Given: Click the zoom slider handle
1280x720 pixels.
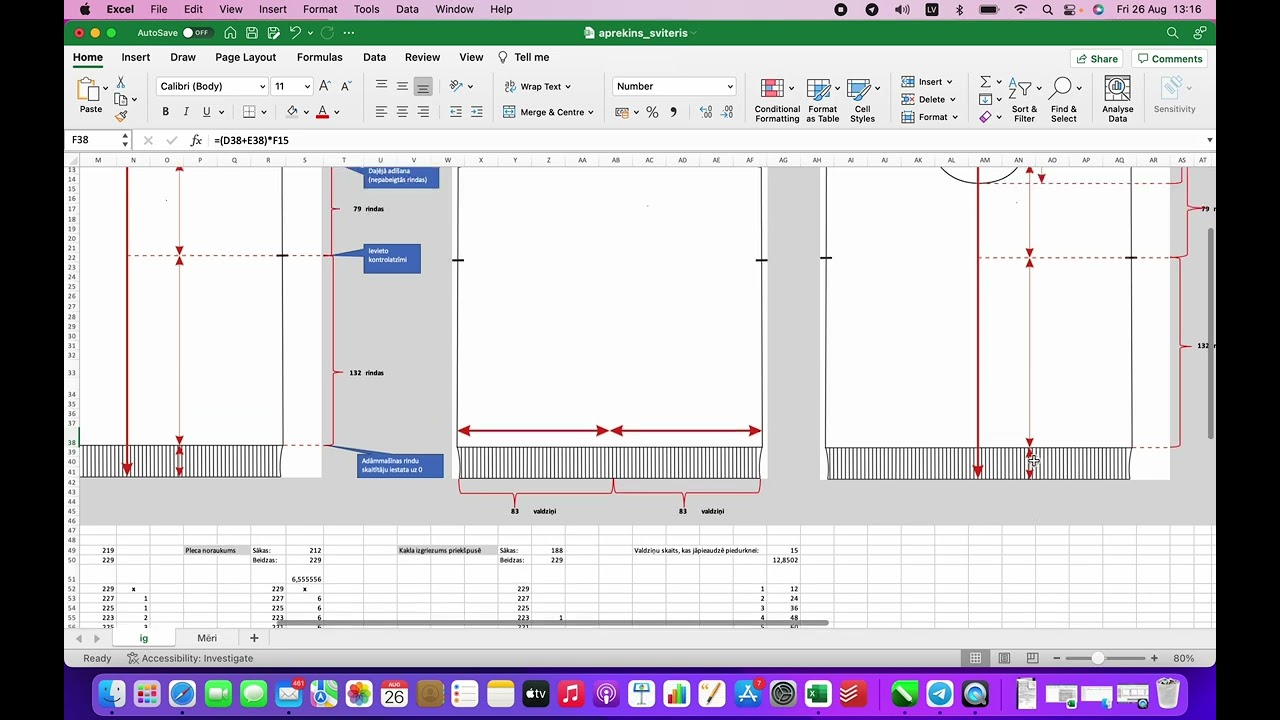Looking at the screenshot, I should (1098, 658).
